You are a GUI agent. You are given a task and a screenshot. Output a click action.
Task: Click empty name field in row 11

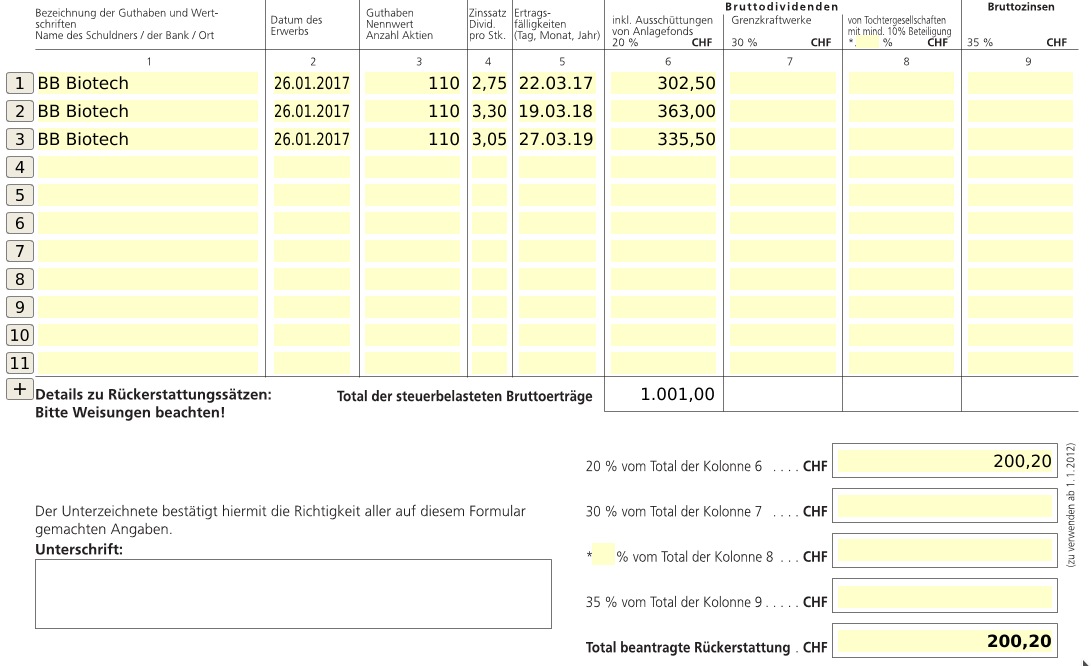147,363
